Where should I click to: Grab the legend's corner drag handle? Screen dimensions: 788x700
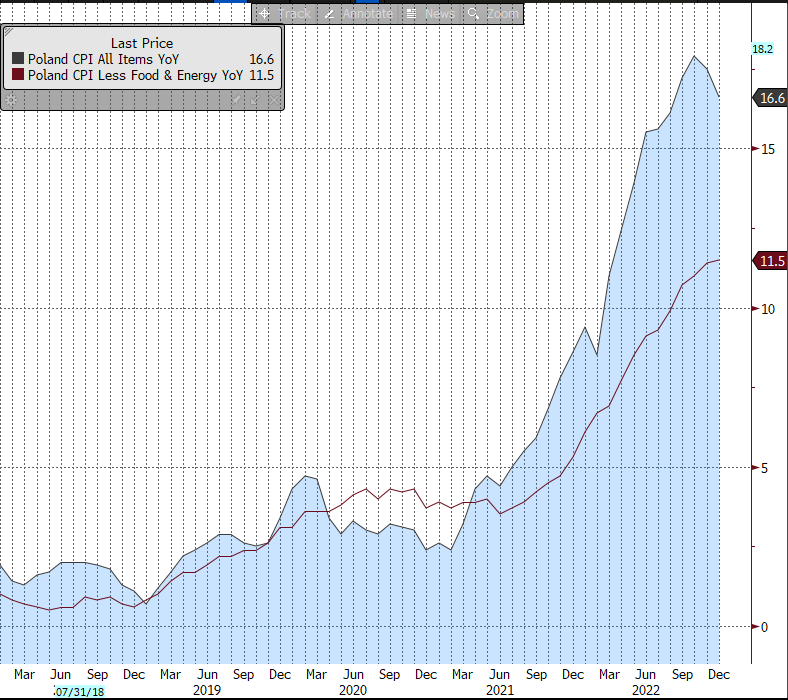coord(9,32)
